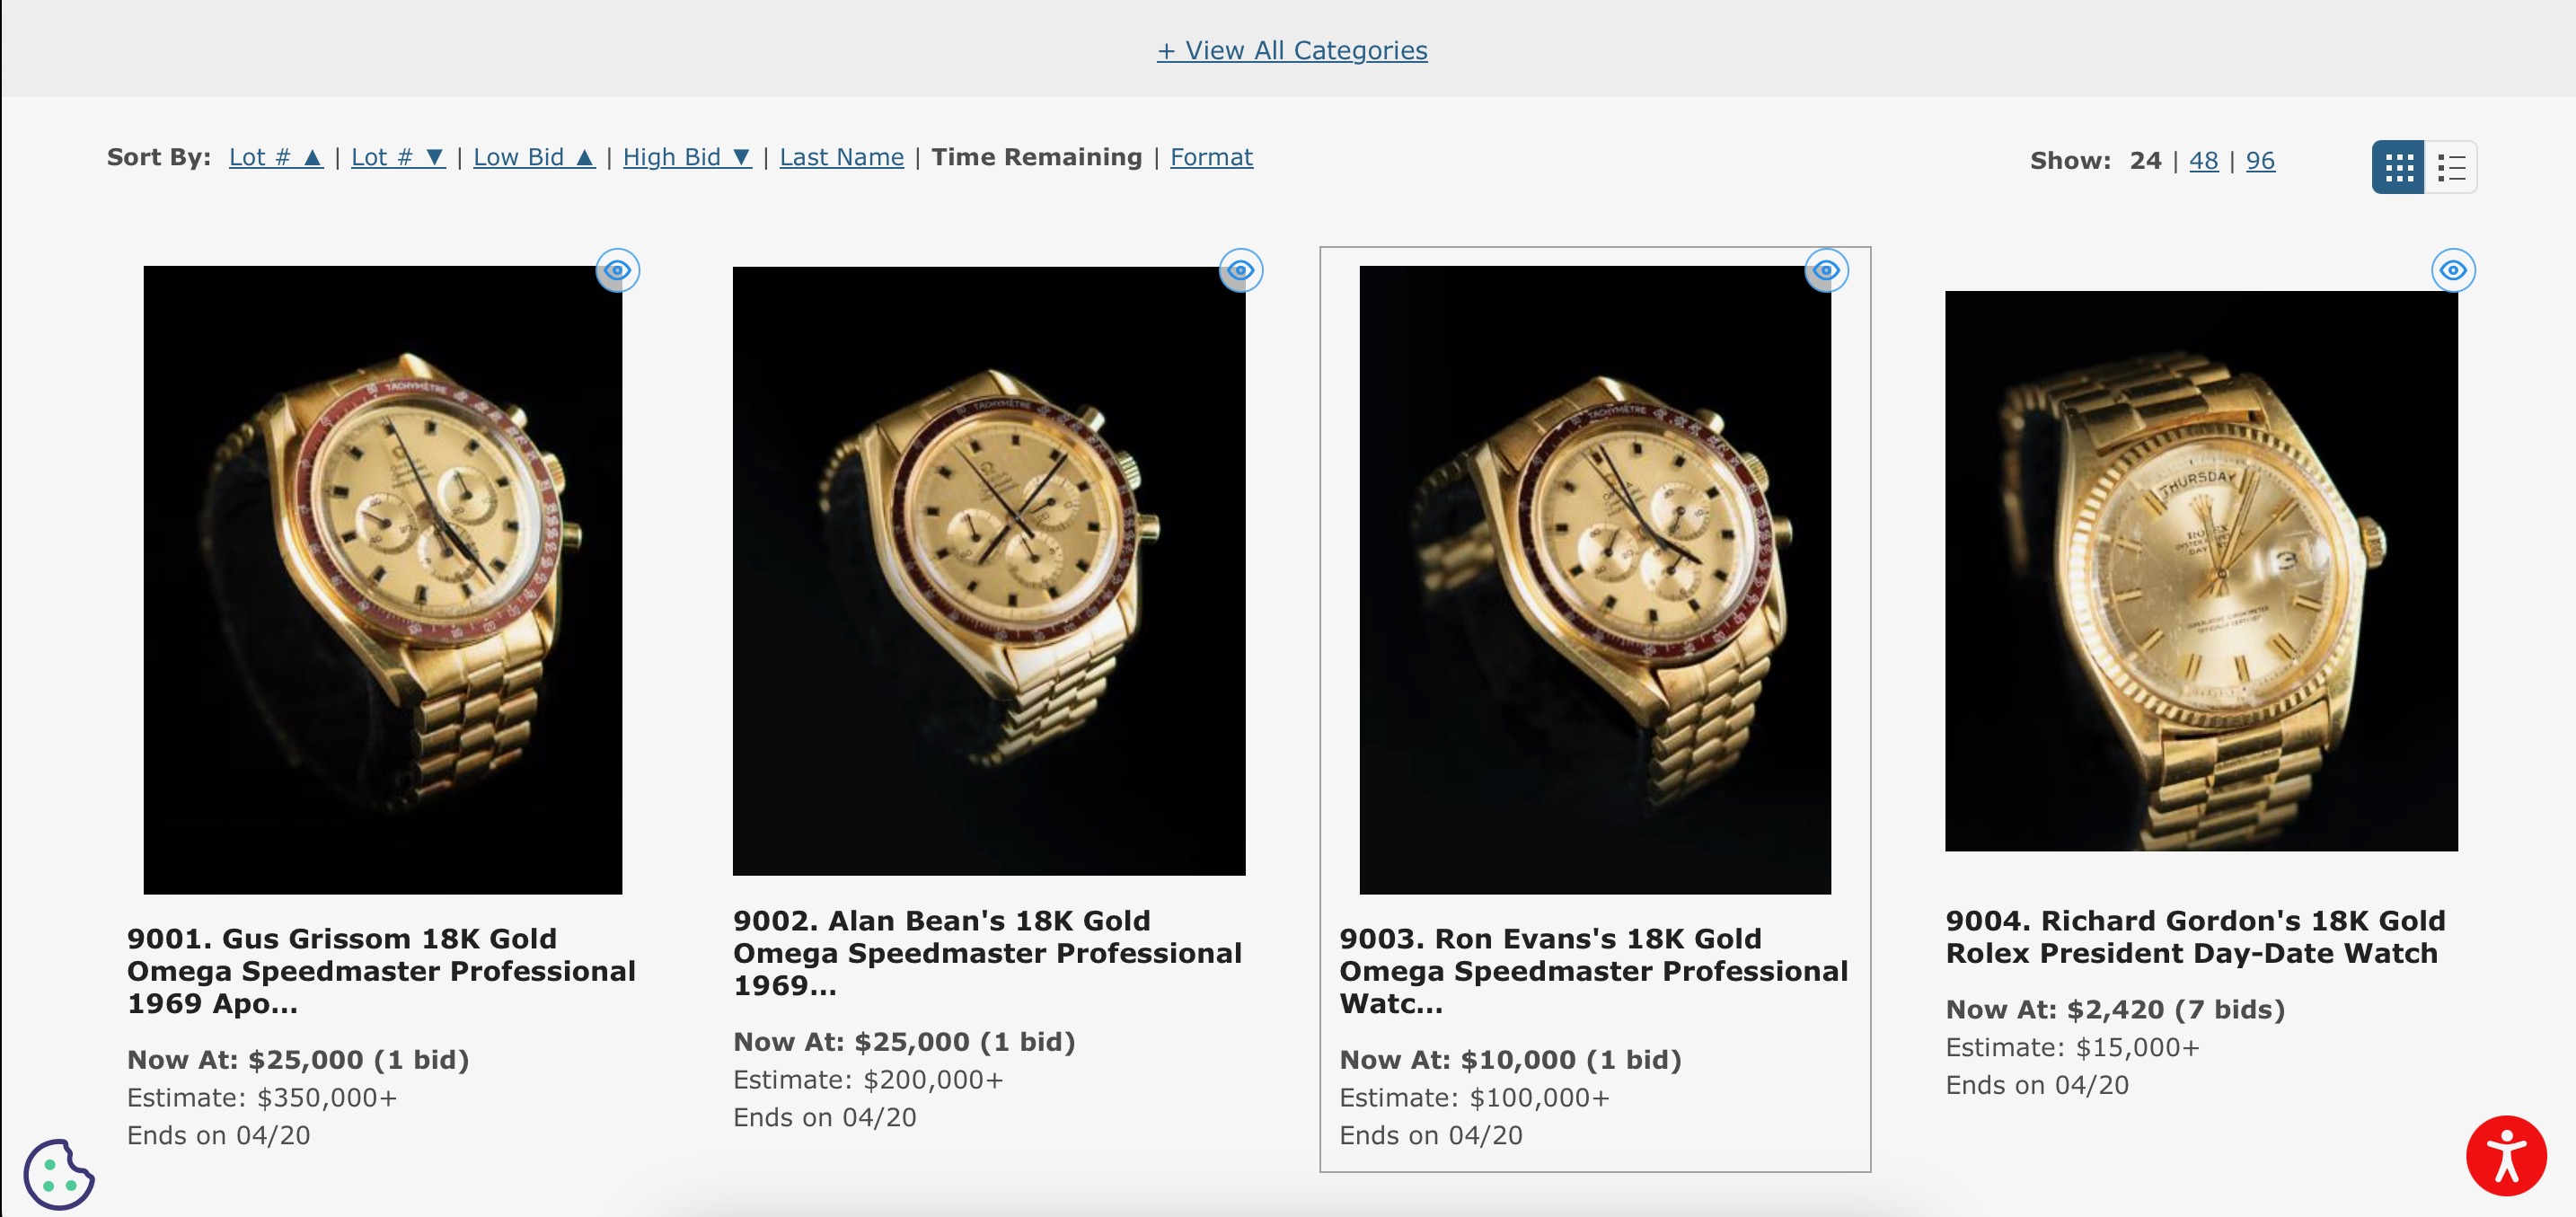Open the cookie preferences icon

tap(58, 1174)
